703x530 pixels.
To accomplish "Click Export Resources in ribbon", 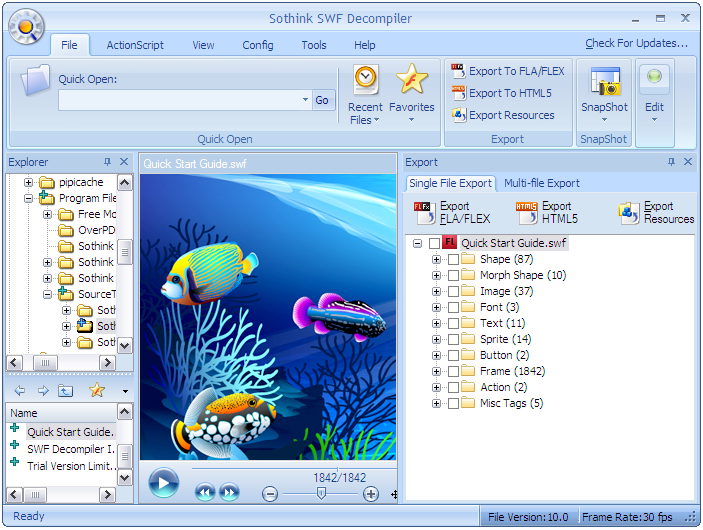I will pyautogui.click(x=503, y=115).
